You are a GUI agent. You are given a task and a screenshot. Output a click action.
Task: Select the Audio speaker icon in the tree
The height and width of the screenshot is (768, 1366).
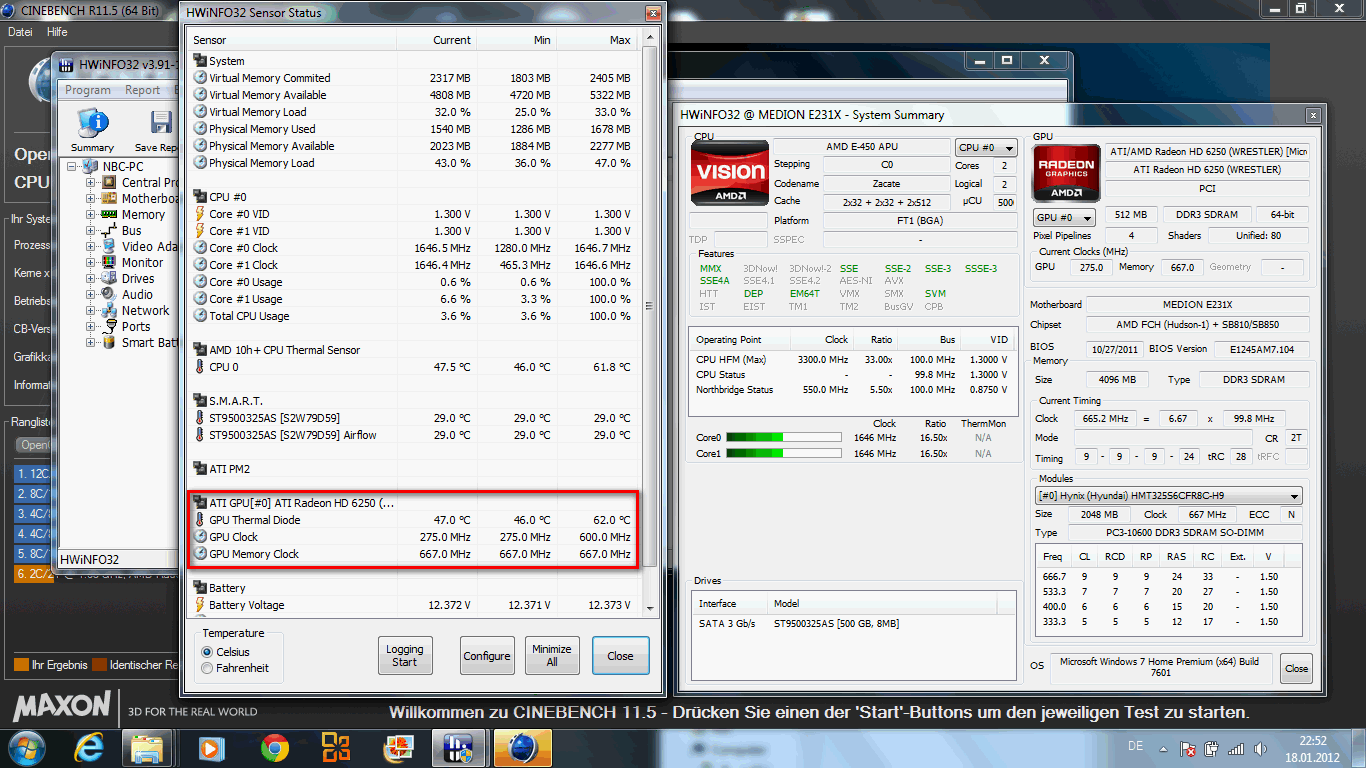point(109,295)
